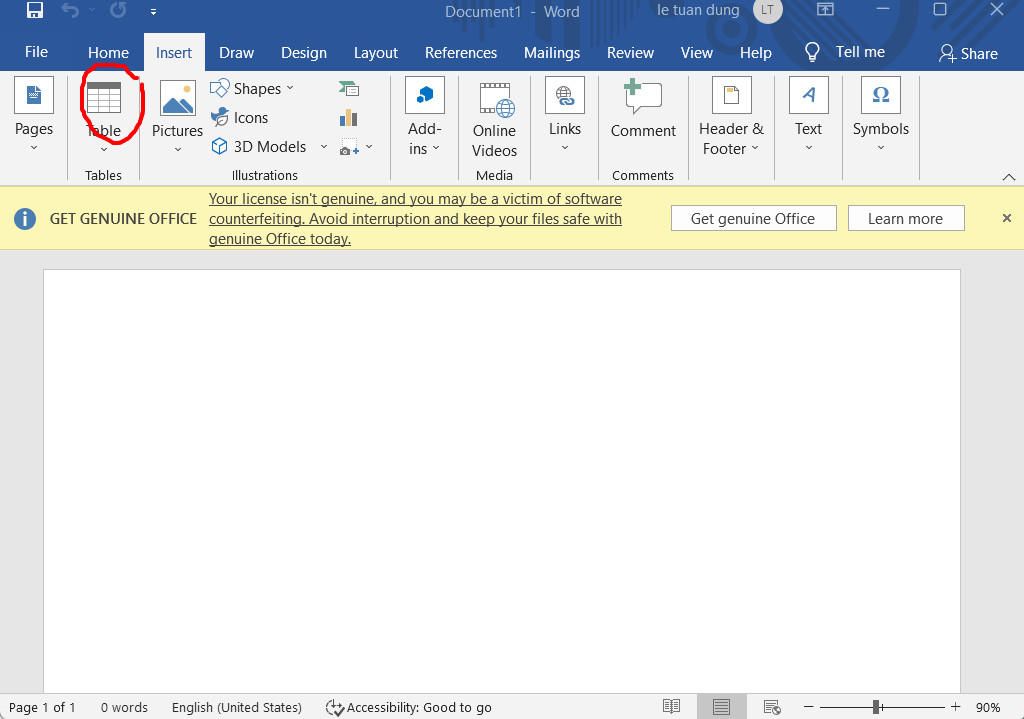Switch to the Home tab
This screenshot has width=1024, height=719.
(108, 53)
